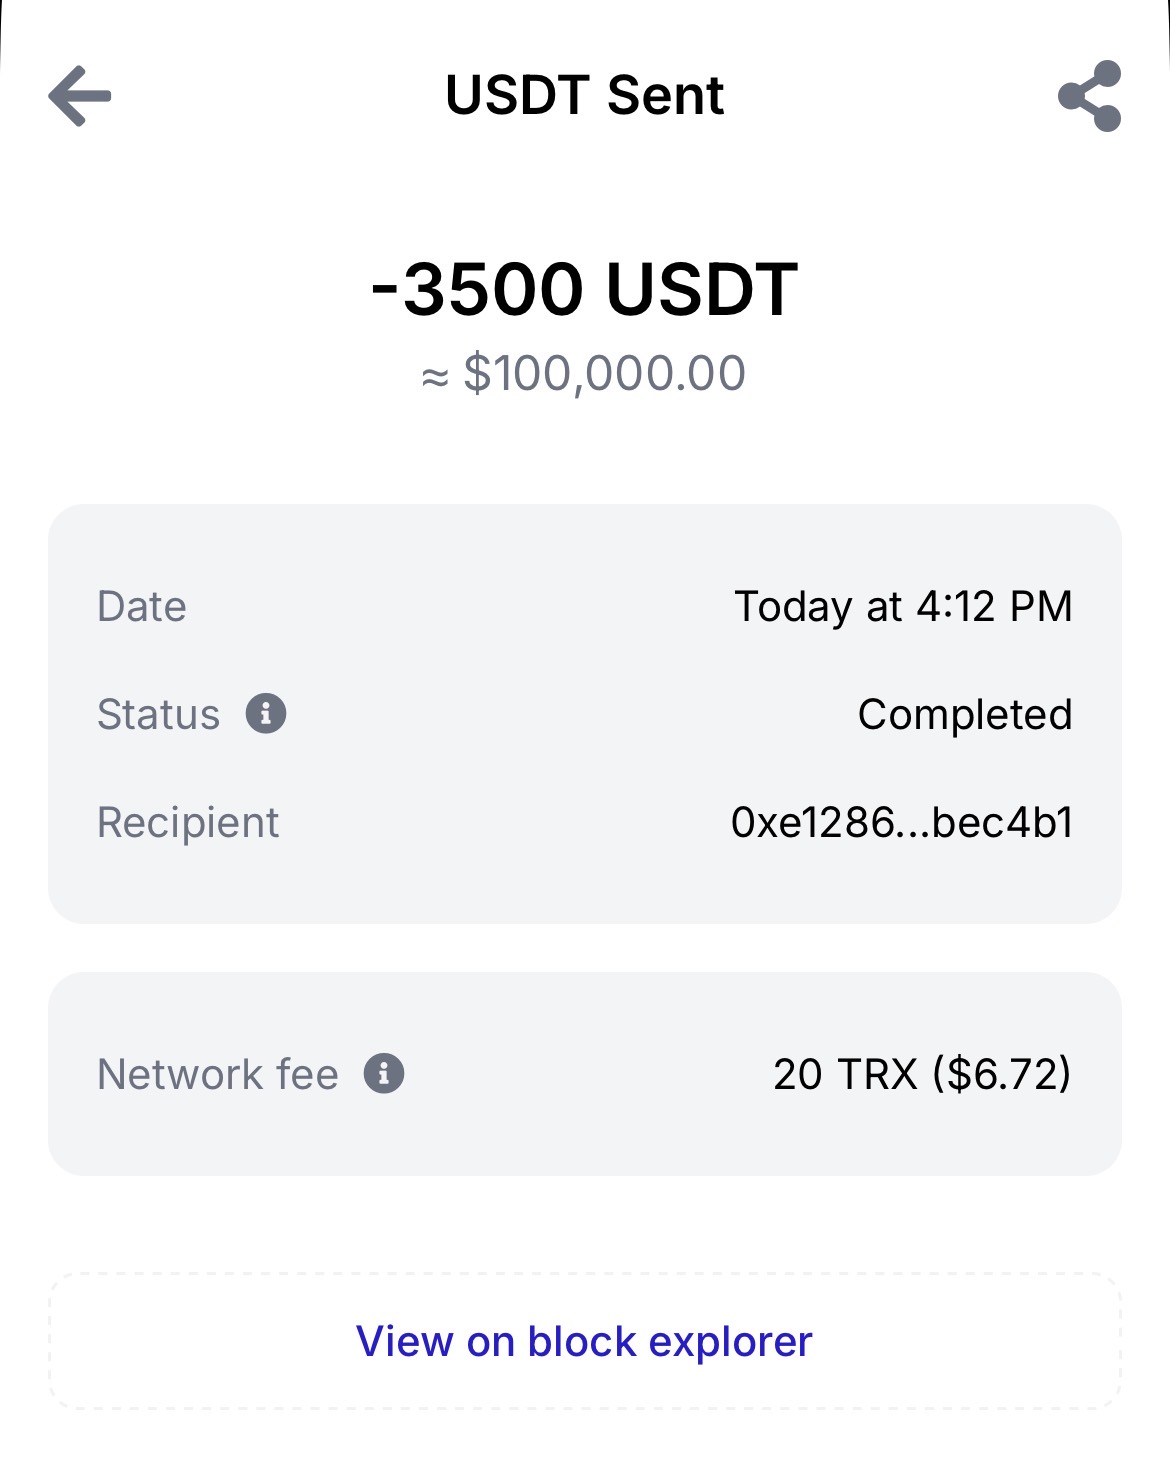This screenshot has width=1170, height=1478.
Task: Tap the share icon
Action: coord(1089,96)
